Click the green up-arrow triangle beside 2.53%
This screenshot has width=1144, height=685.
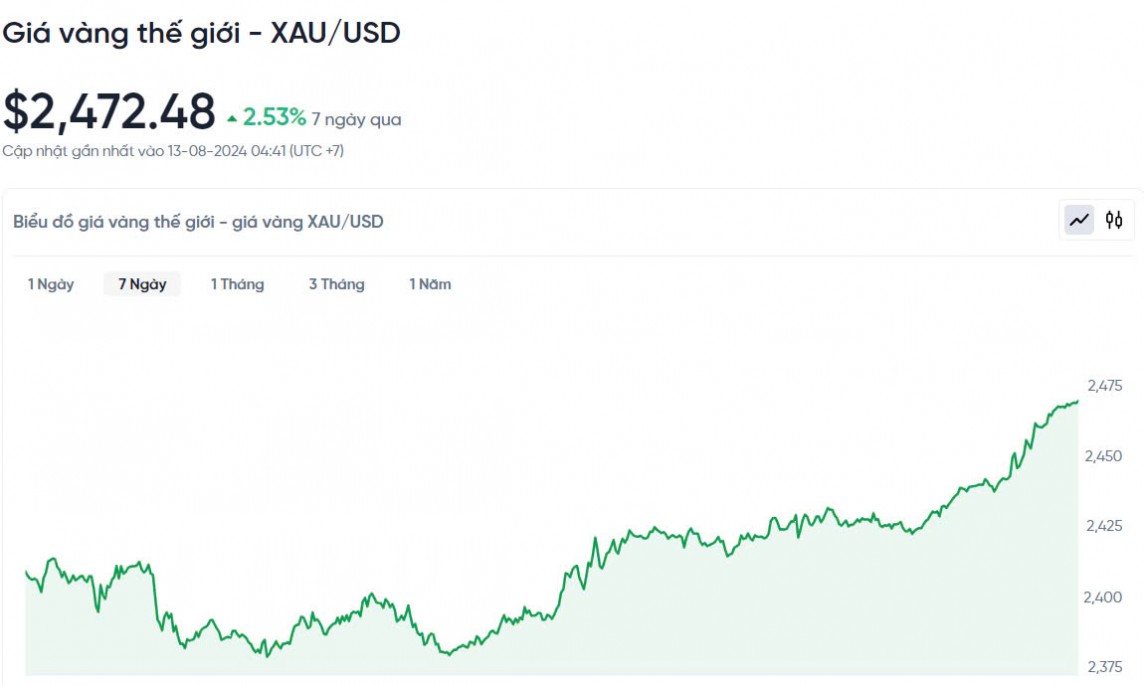(x=232, y=119)
